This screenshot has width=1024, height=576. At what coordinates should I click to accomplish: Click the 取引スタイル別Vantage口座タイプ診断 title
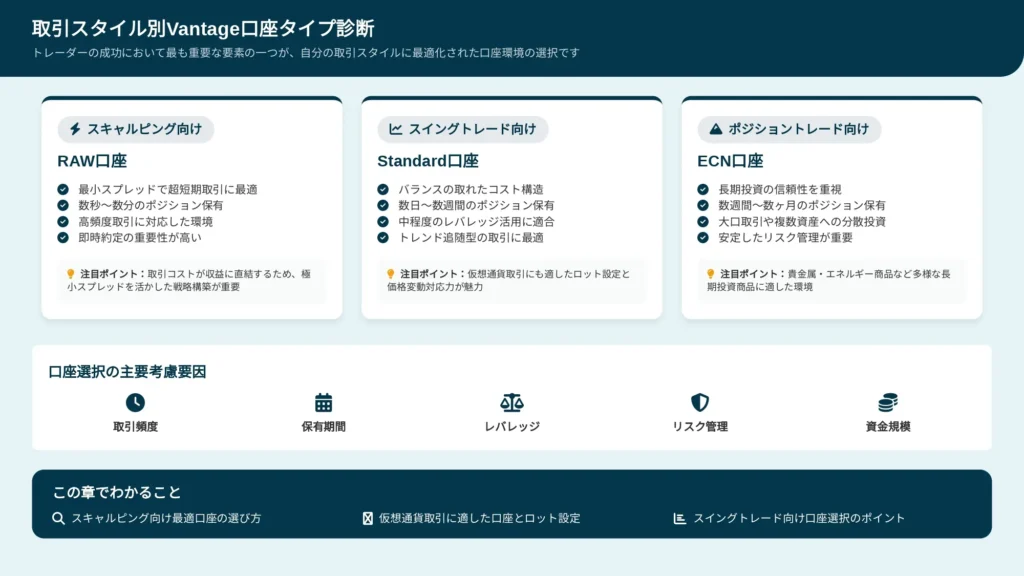tap(203, 29)
